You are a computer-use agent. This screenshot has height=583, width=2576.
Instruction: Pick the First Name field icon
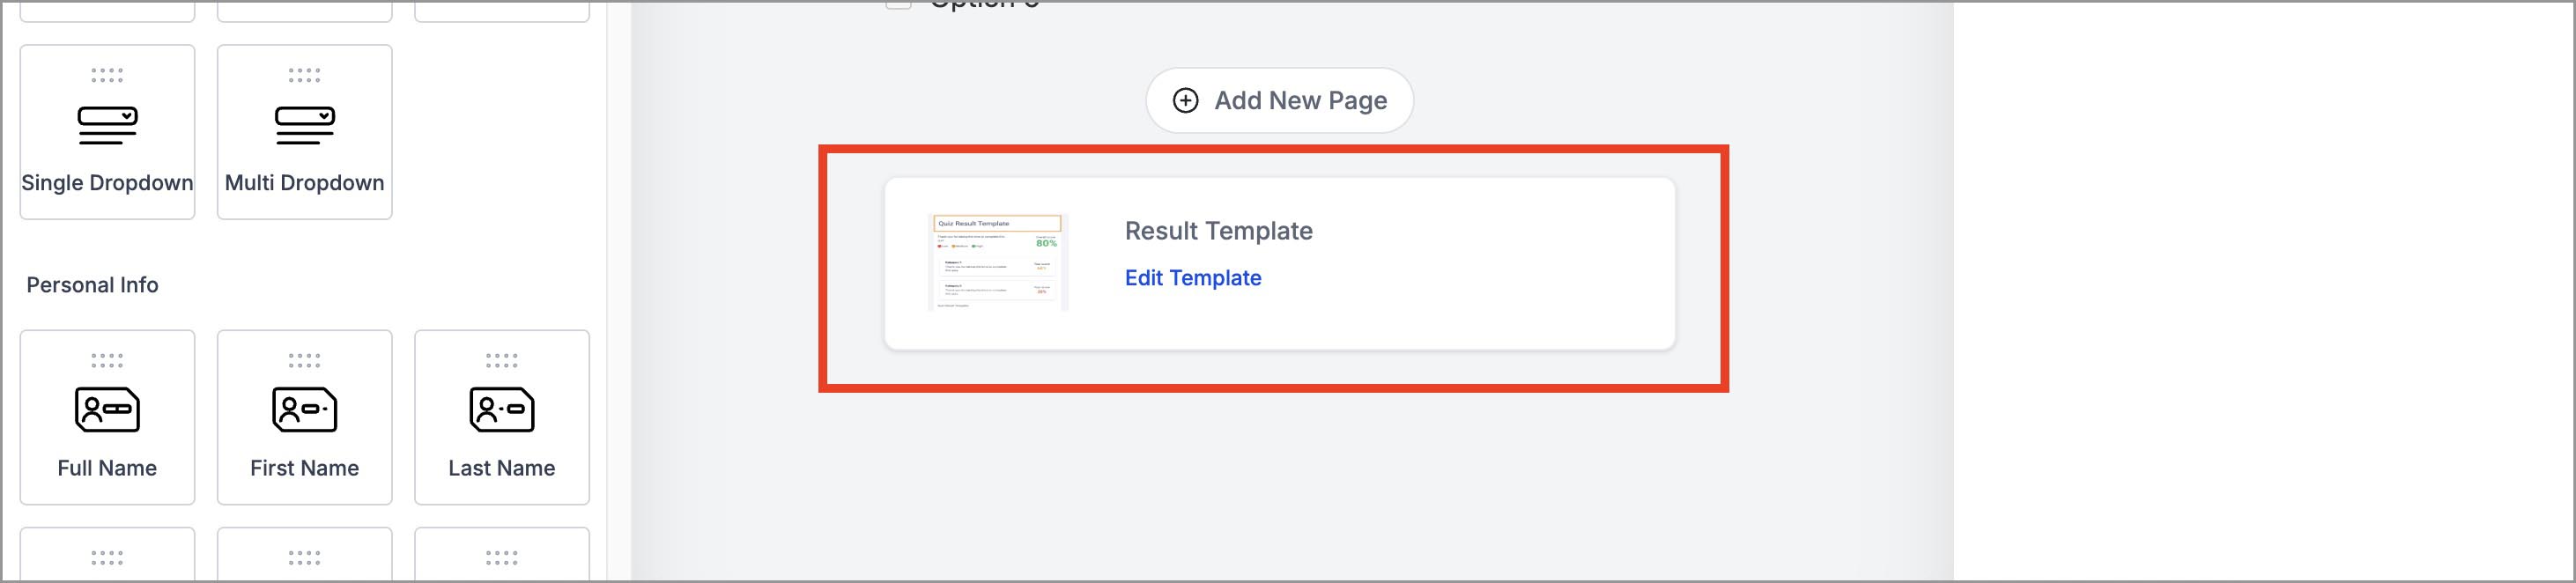coord(305,409)
